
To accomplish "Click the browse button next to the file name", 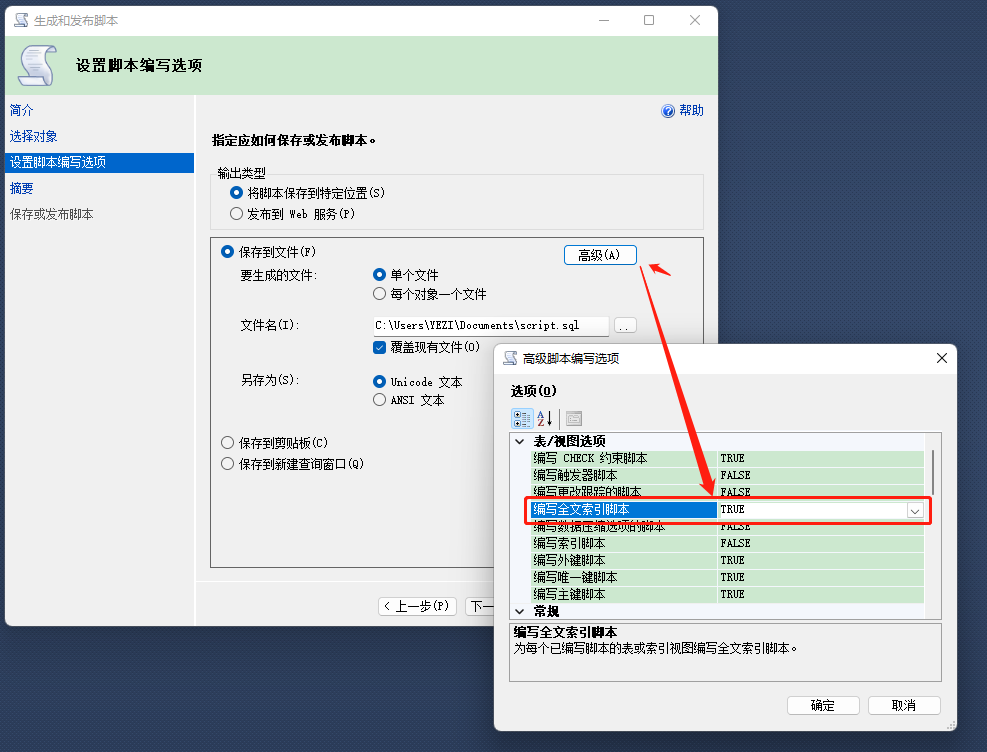I will coord(625,326).
